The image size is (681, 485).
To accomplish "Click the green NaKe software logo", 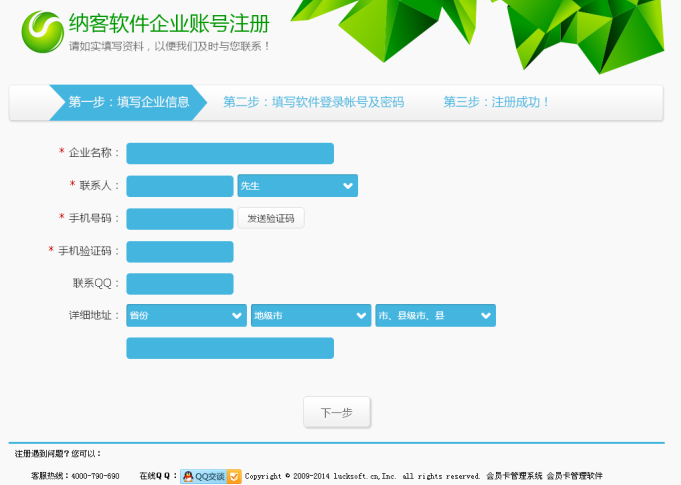I will point(42,31).
